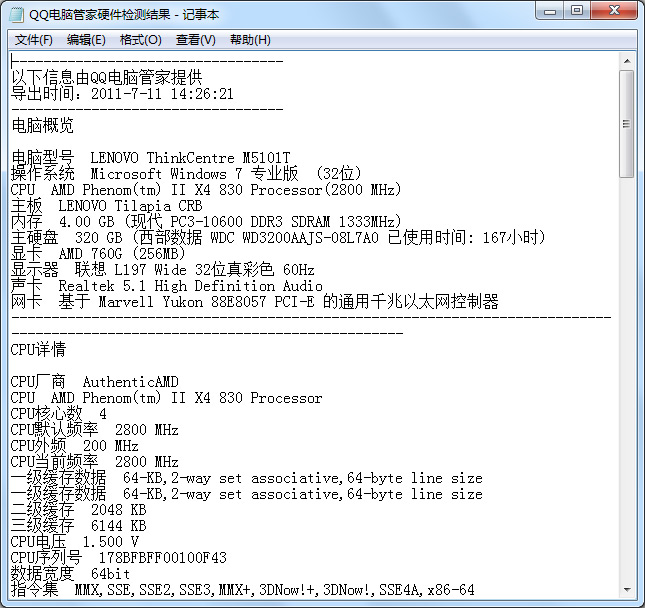Click the scrollbar down arrow

627,589
